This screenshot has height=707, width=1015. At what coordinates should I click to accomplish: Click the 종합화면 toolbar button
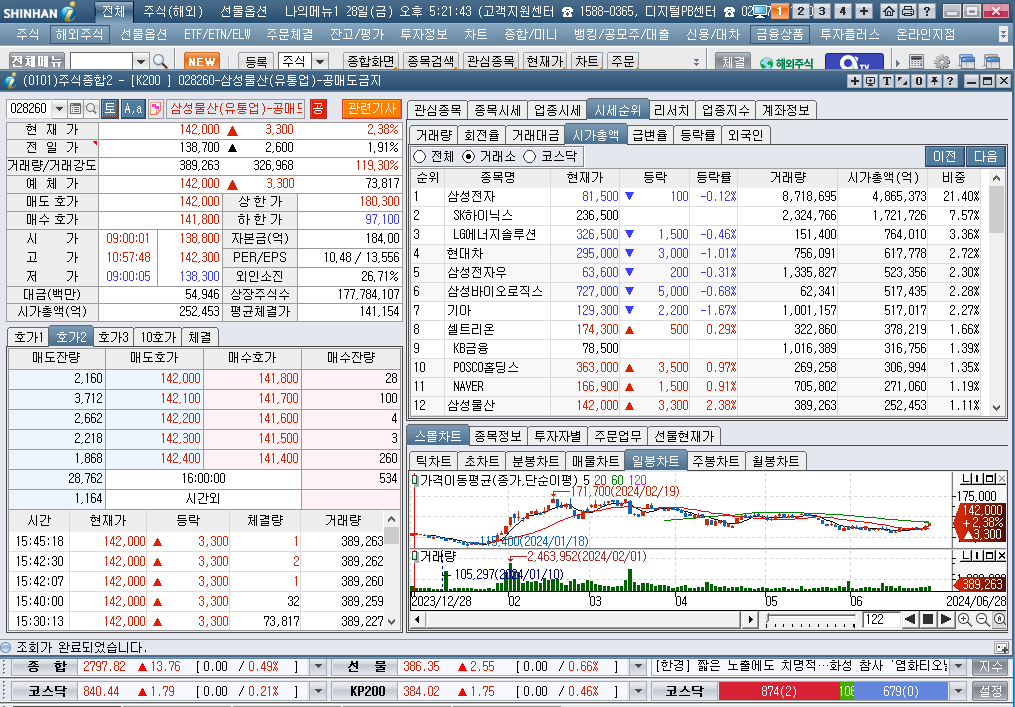coord(371,62)
